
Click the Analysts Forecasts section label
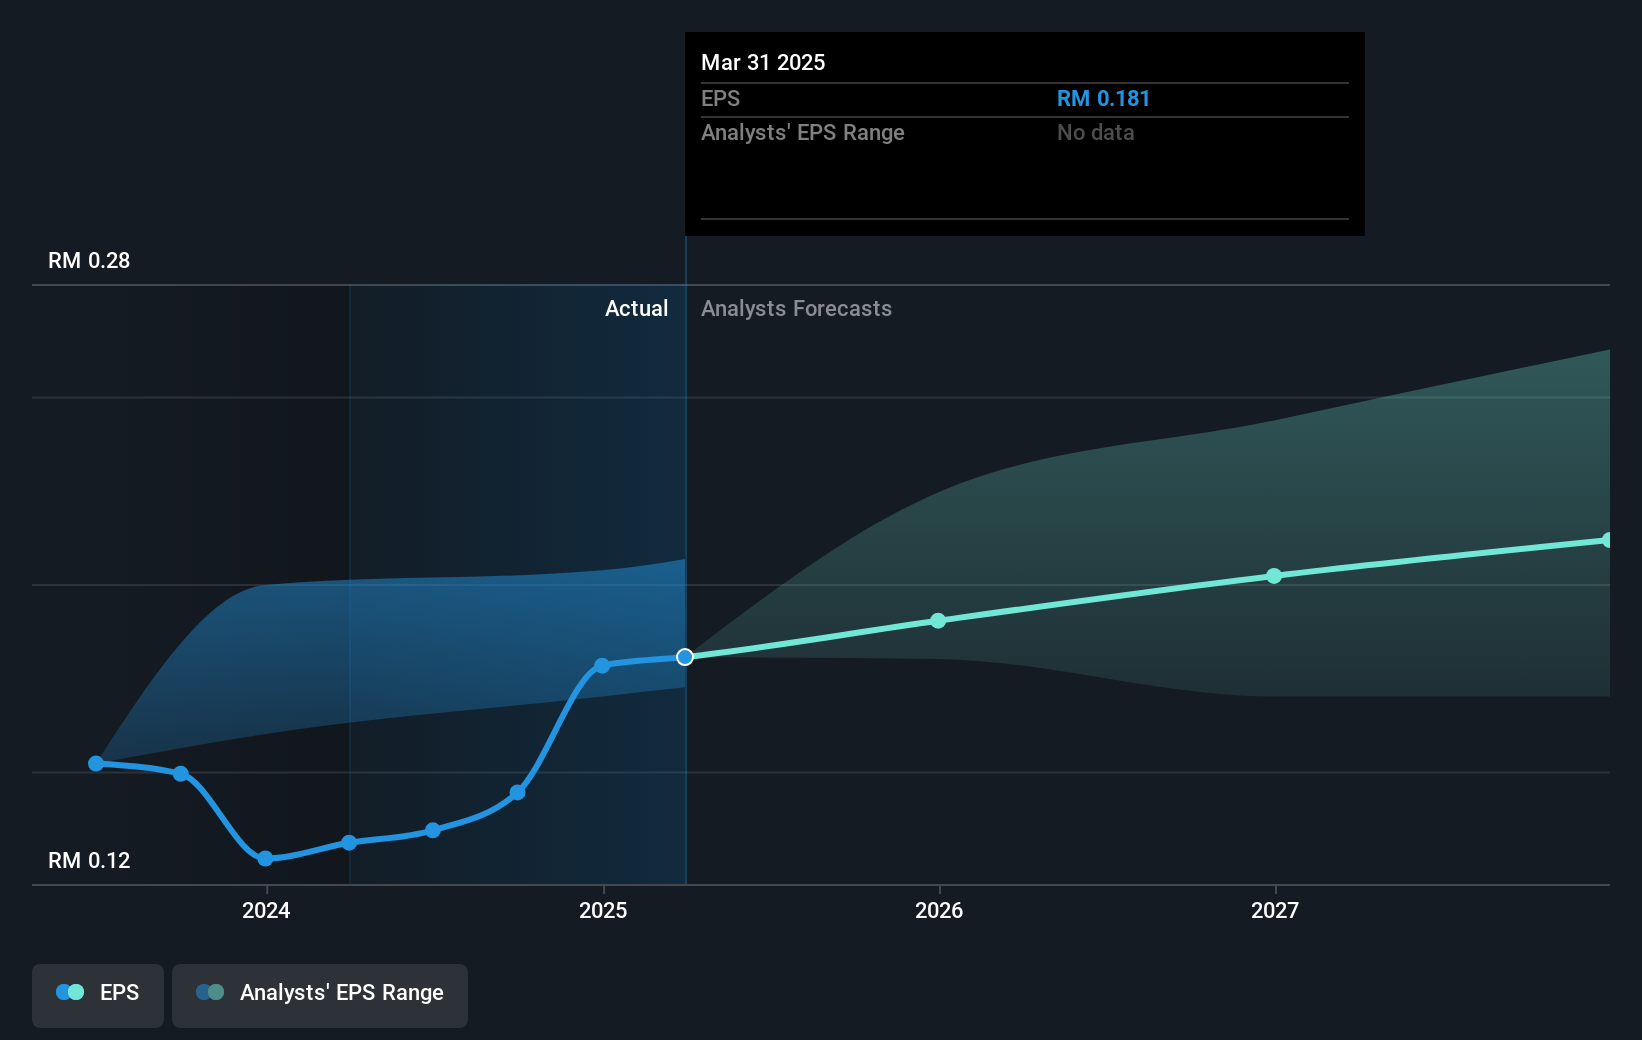796,308
